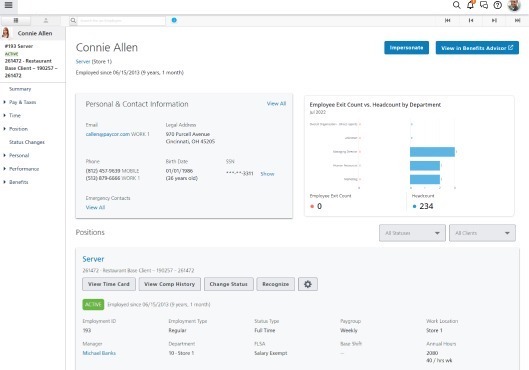Open the help question mark icon
Screen dimensions: 529x370
497,5
